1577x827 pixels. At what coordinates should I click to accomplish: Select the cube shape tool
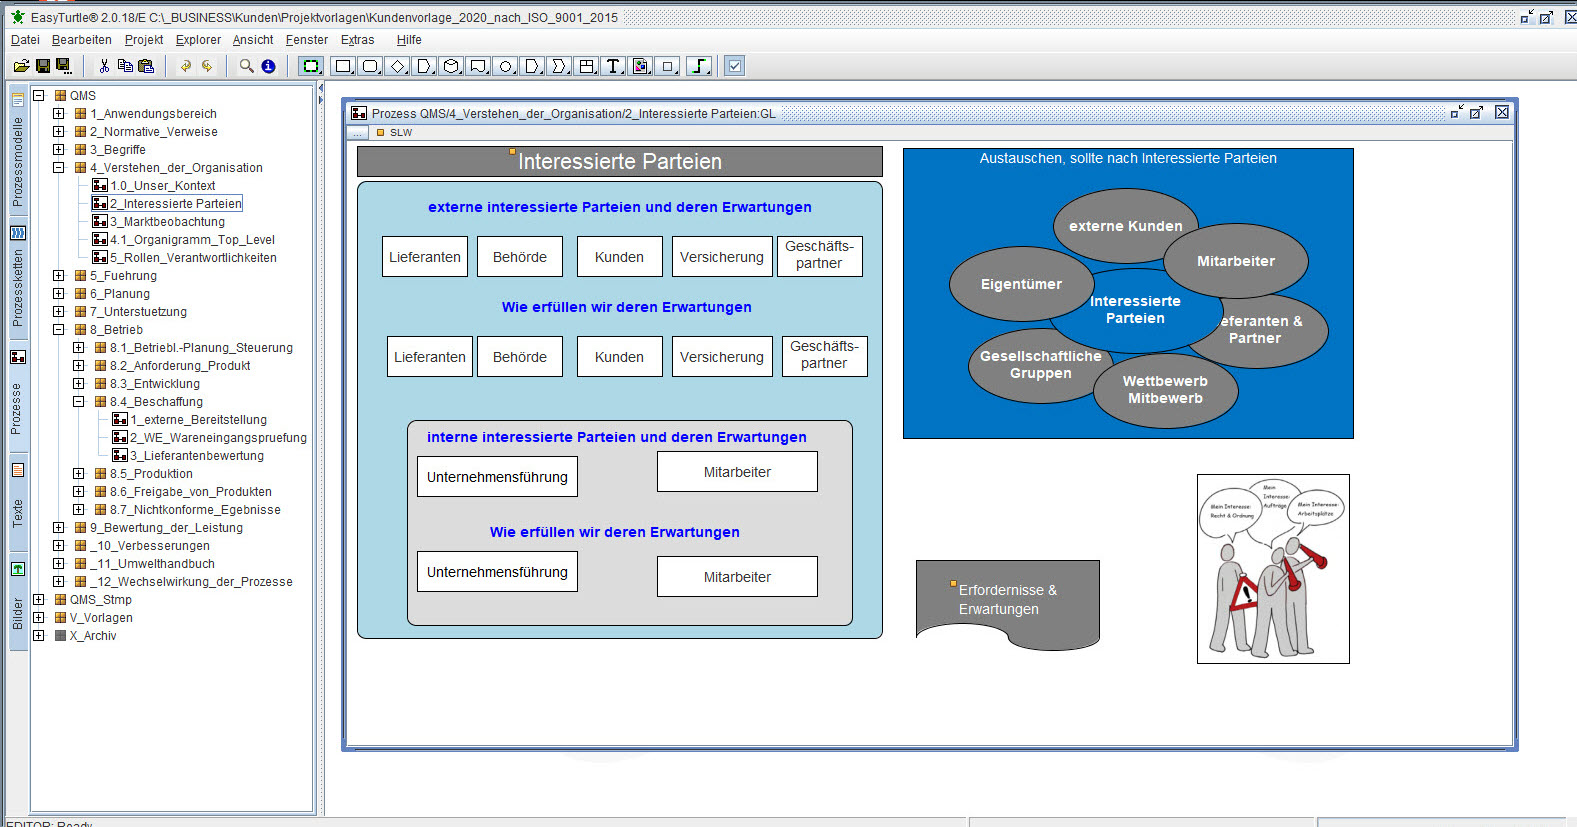tap(452, 66)
